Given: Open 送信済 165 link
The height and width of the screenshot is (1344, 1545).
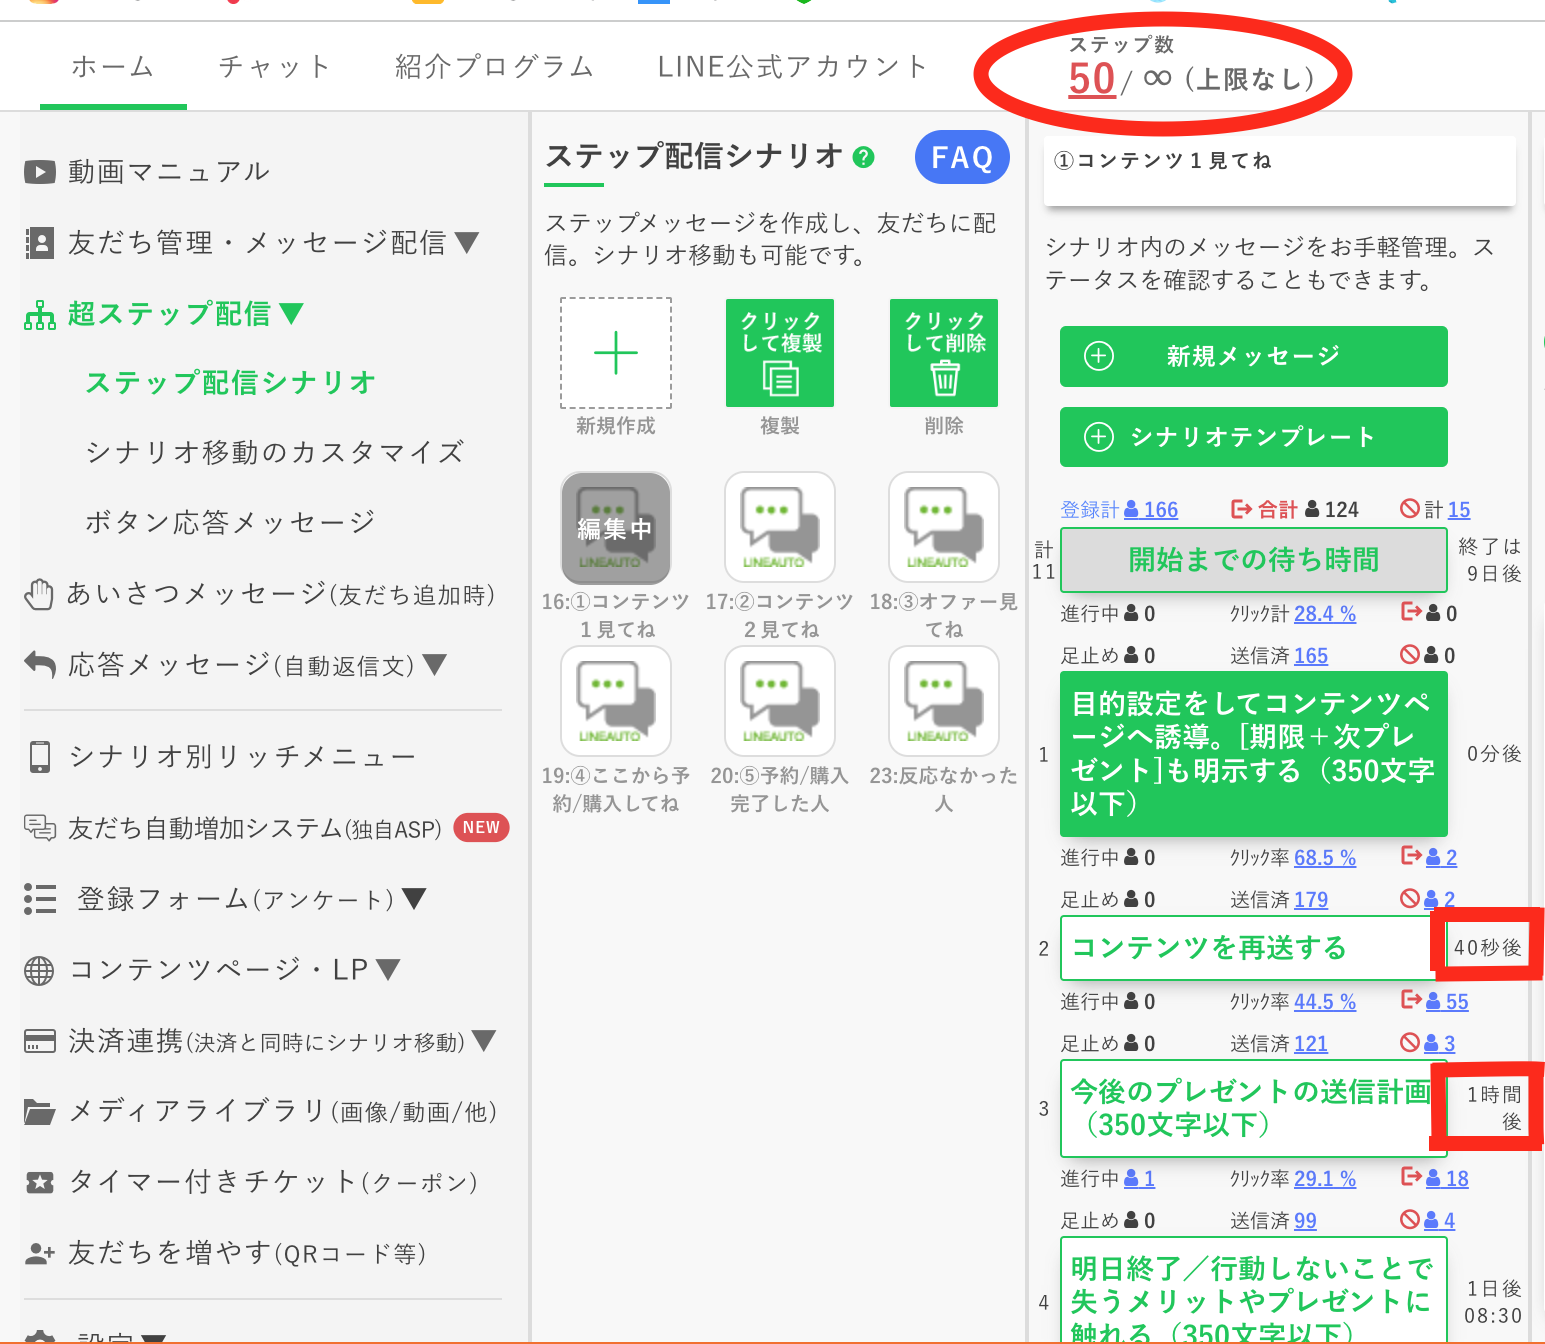Looking at the screenshot, I should (x=1311, y=656).
